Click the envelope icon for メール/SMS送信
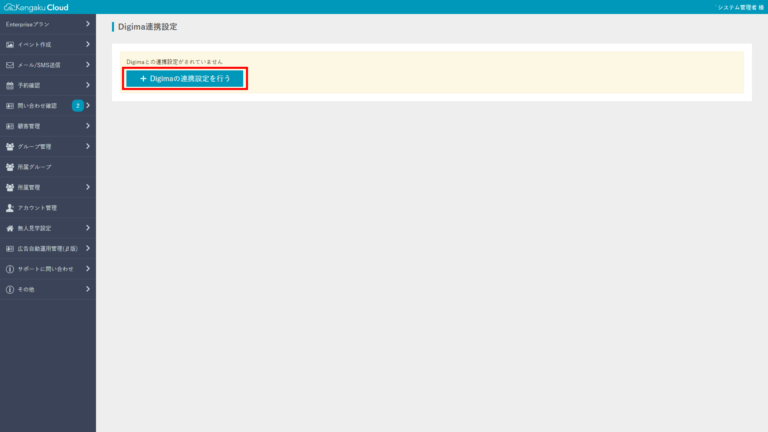This screenshot has width=768, height=432. [x=10, y=65]
